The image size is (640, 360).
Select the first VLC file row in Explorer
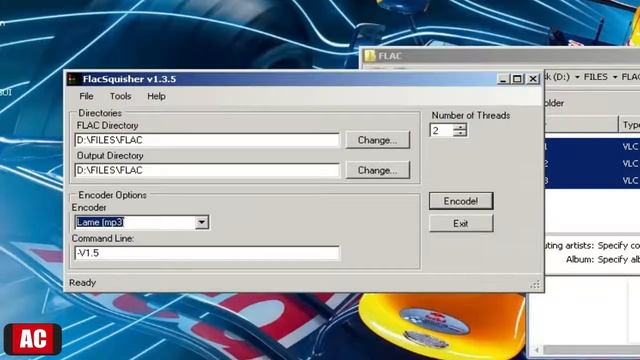point(592,146)
